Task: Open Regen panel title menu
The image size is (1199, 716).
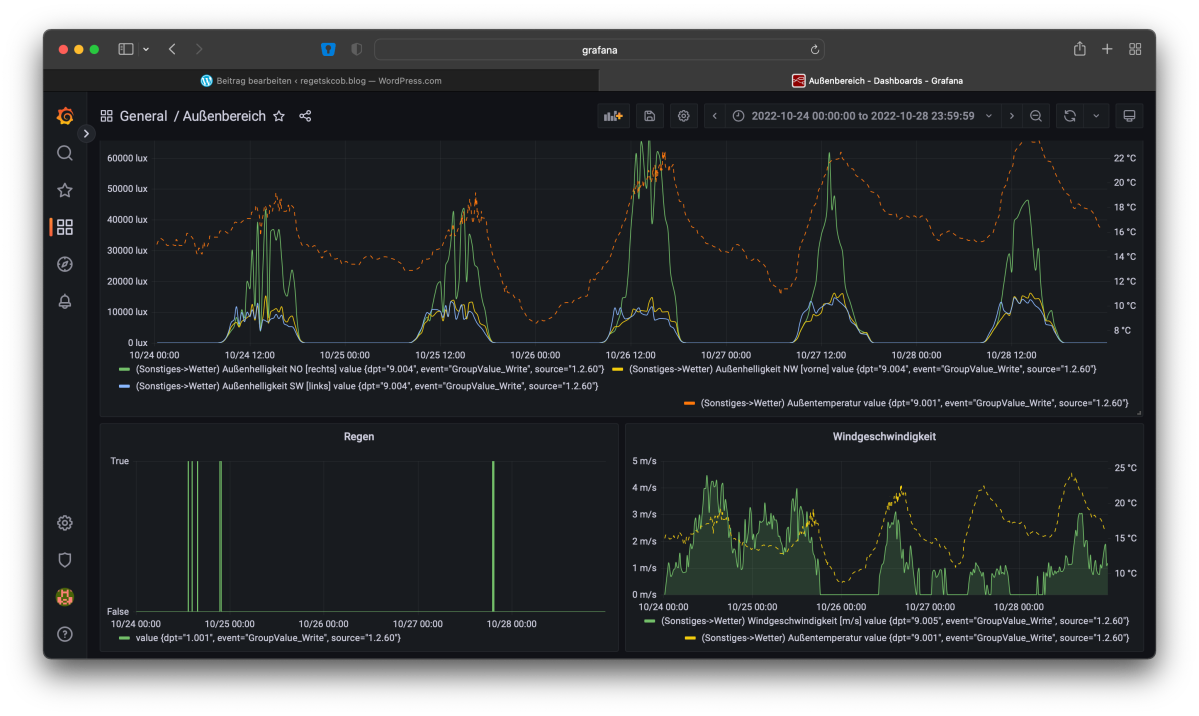Action: pyautogui.click(x=359, y=436)
